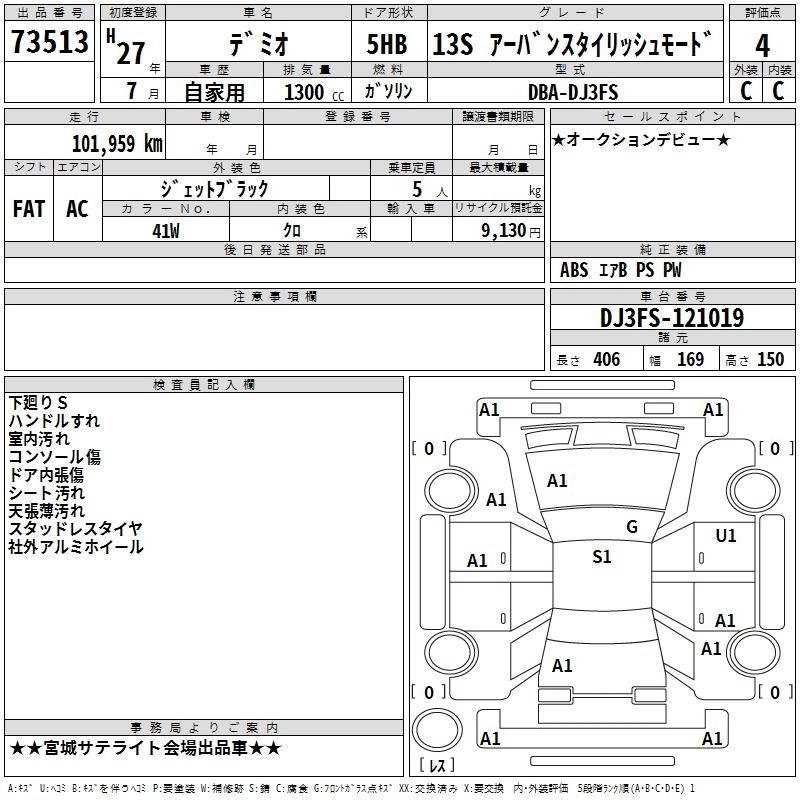Click the interior color クロ

(292, 231)
